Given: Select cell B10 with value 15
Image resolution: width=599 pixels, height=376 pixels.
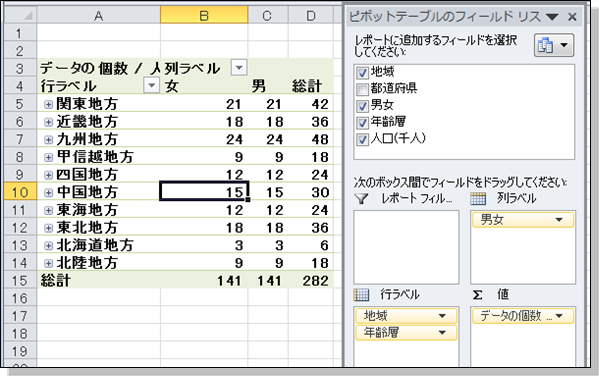Looking at the screenshot, I should pos(204,191).
